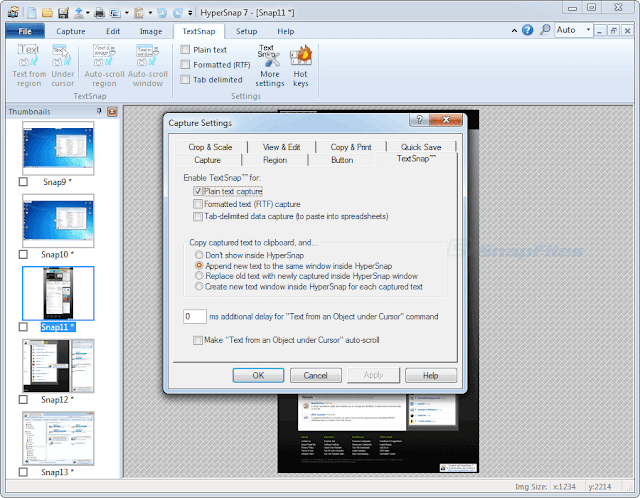Click the zoom magnifier icon
The width and height of the screenshot is (640, 498).
545,30
